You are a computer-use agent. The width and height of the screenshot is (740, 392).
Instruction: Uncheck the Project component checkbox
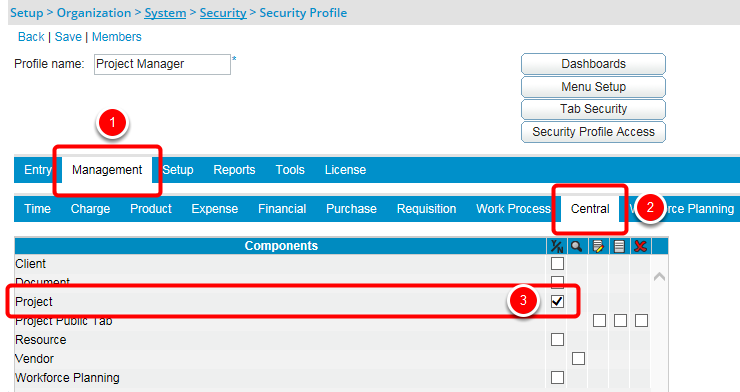point(557,301)
